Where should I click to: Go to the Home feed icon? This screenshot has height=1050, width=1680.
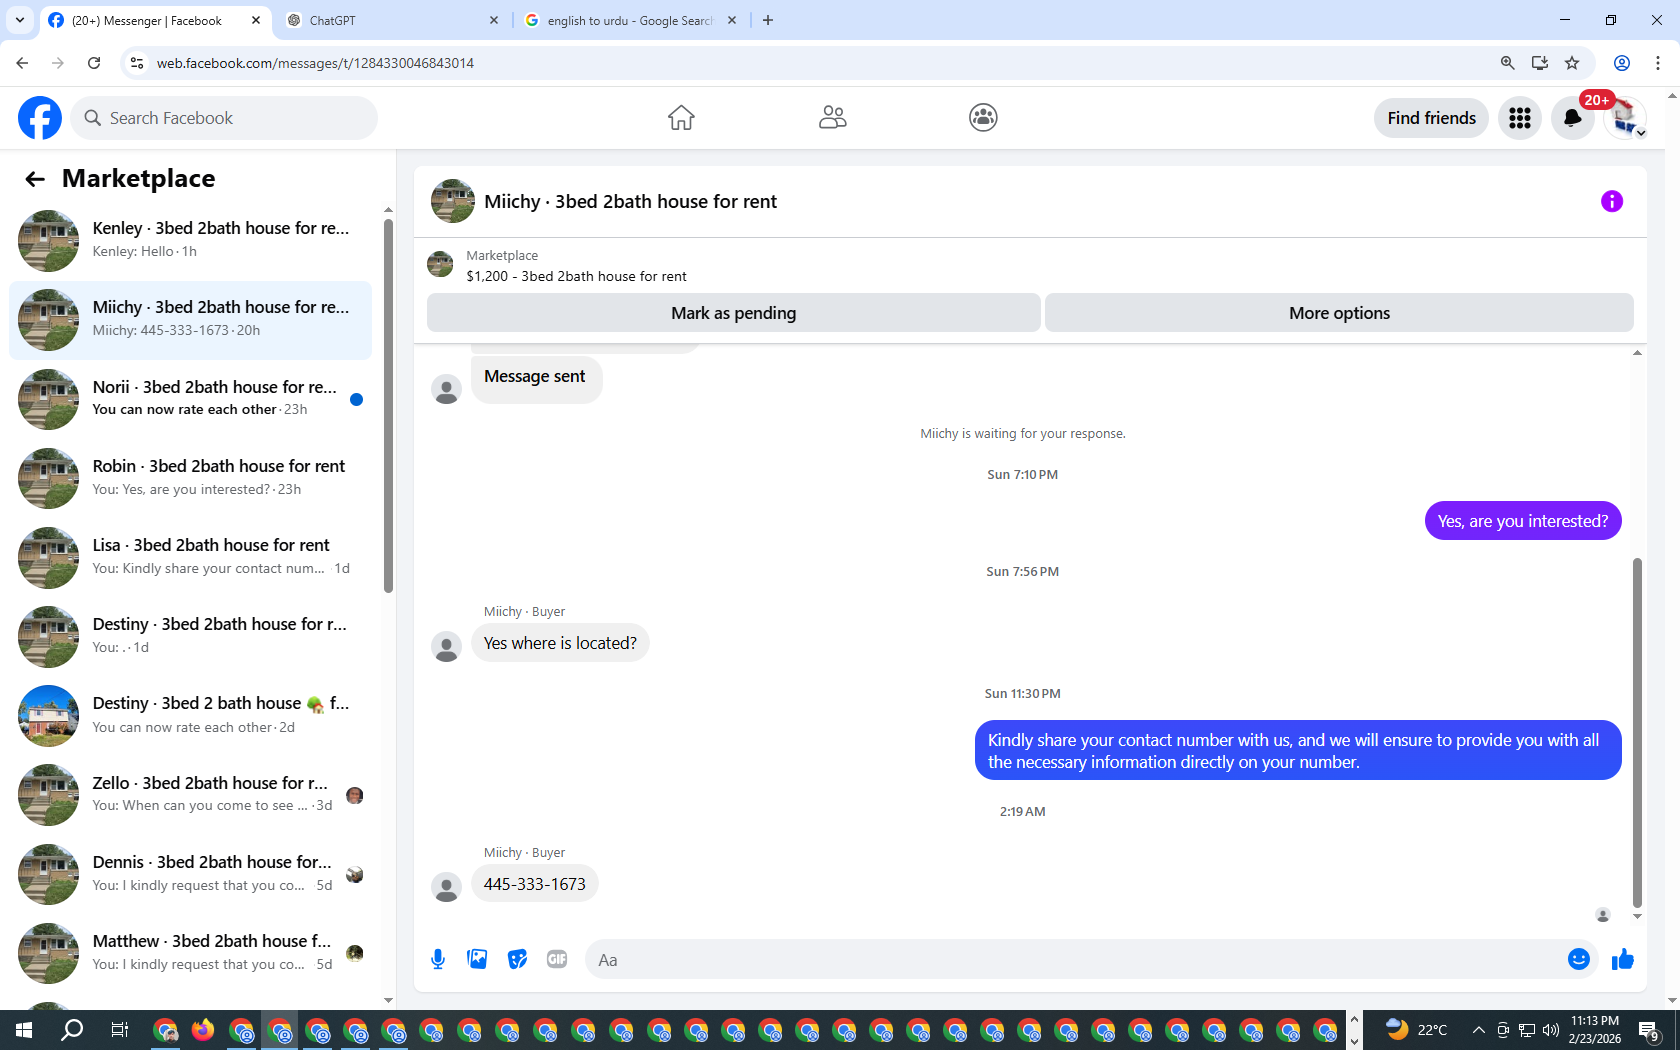681,118
